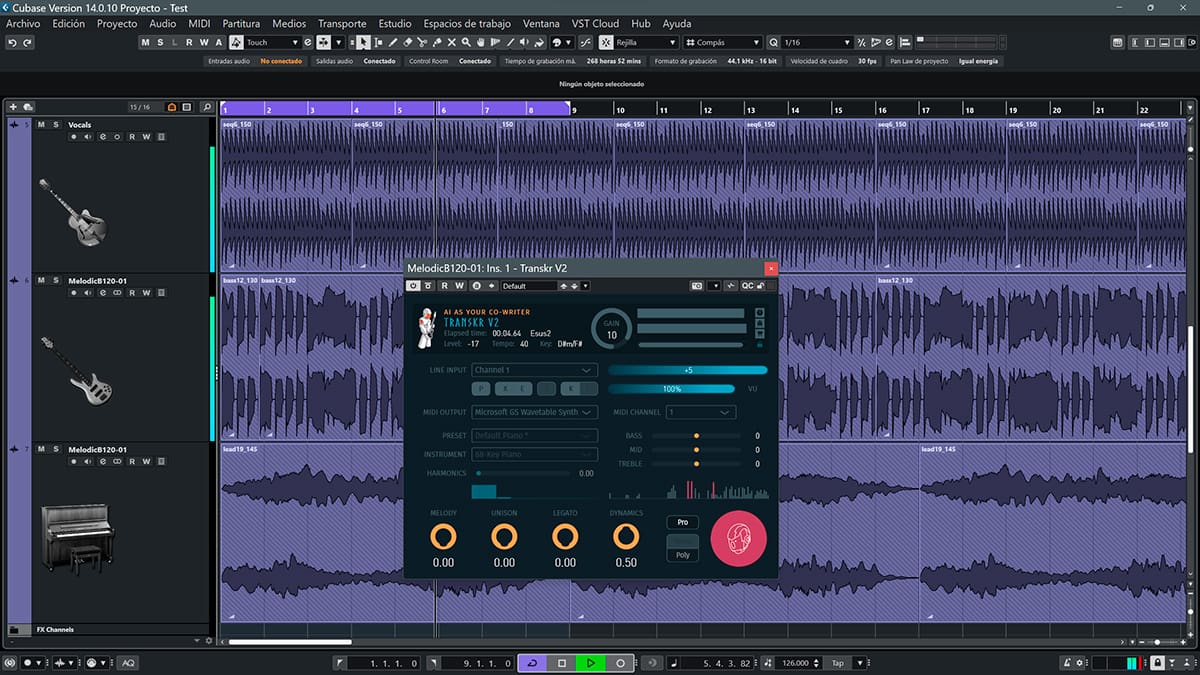Select the Split scissors tool
Image resolution: width=1200 pixels, height=675 pixels.
coord(423,42)
